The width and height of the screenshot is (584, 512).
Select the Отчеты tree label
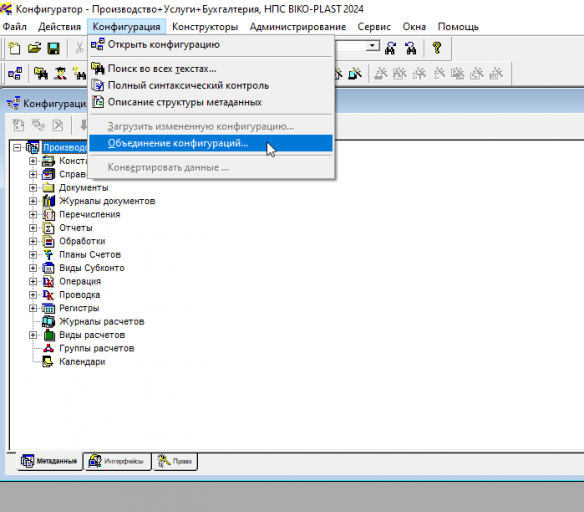(x=76, y=228)
